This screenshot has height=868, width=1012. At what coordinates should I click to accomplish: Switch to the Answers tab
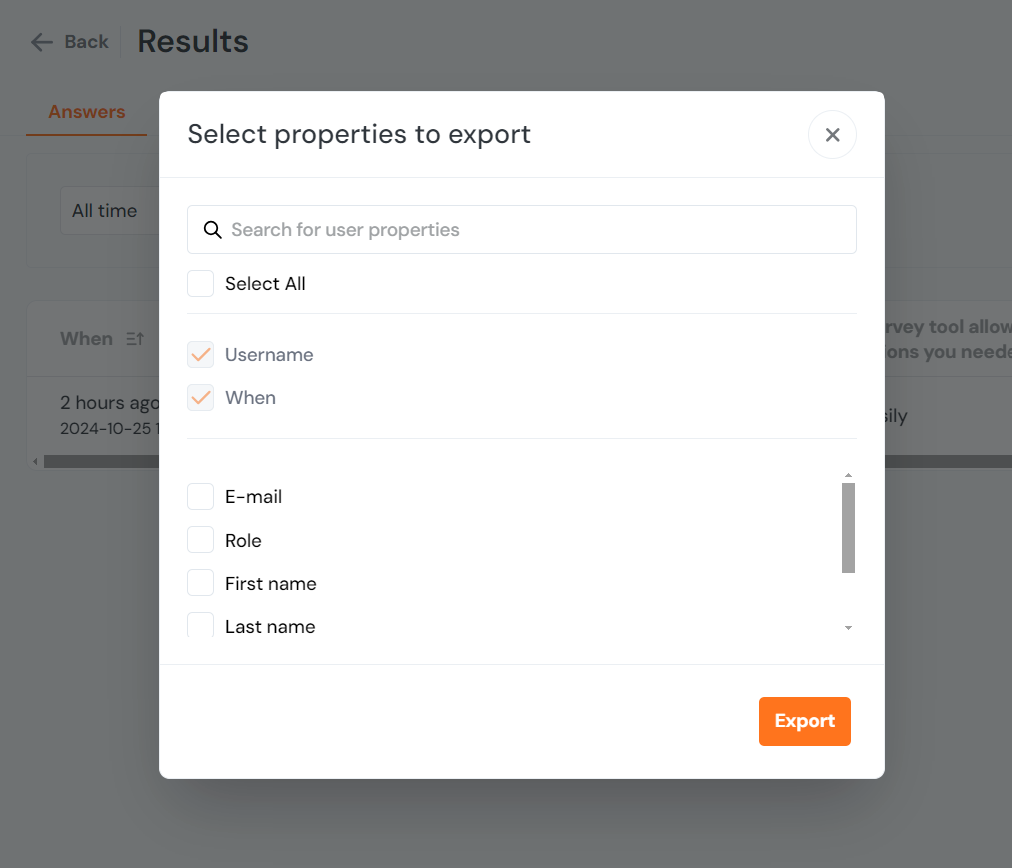click(x=87, y=112)
